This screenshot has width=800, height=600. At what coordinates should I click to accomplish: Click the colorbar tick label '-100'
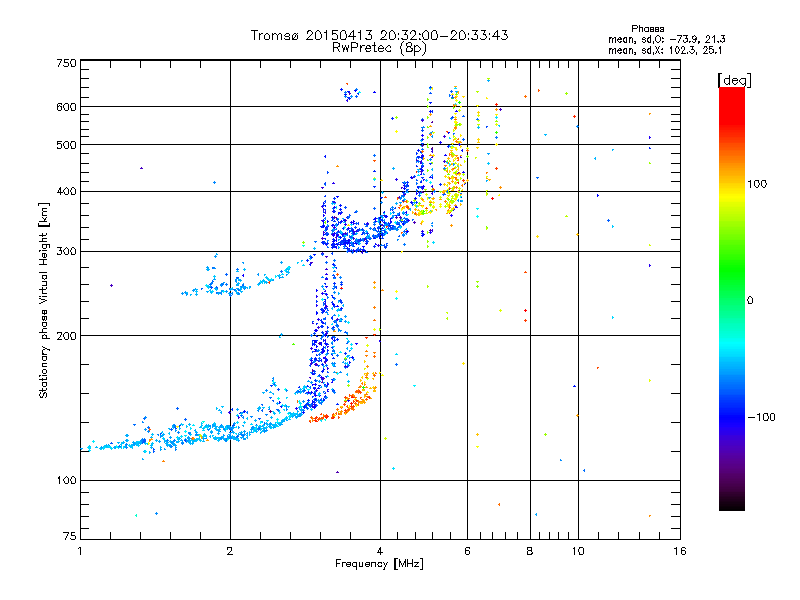(x=761, y=417)
